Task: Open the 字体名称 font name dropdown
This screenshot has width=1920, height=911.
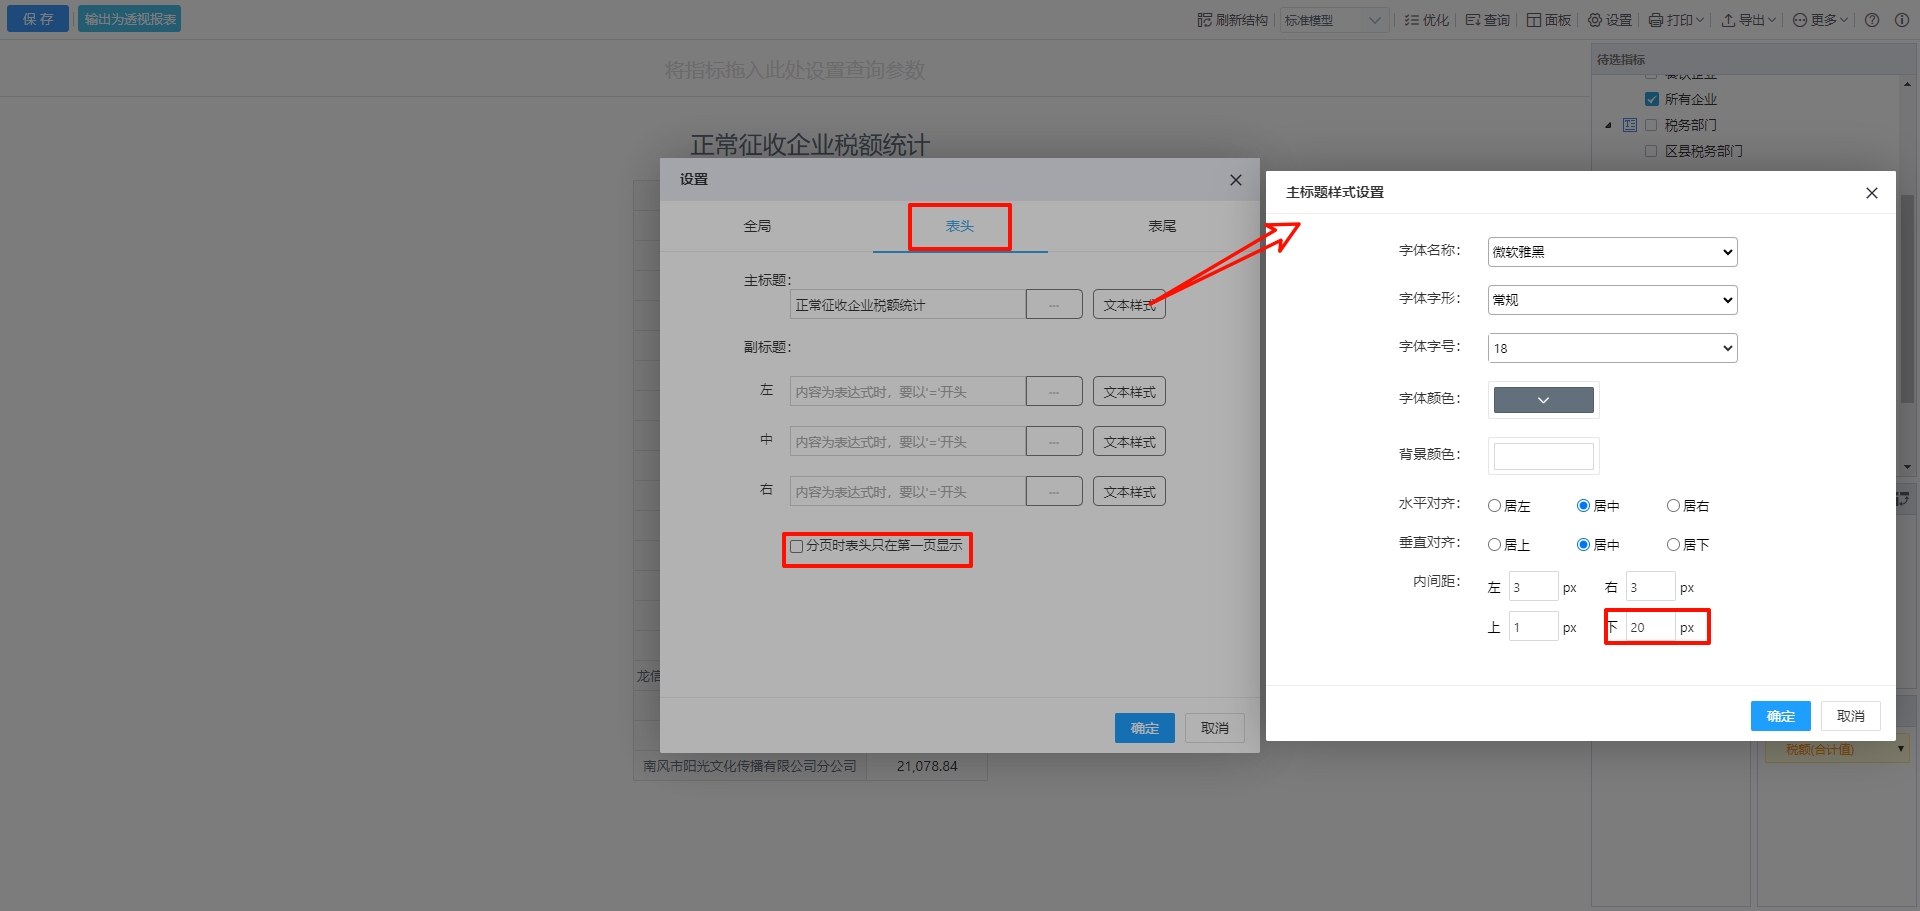Action: click(x=1612, y=252)
